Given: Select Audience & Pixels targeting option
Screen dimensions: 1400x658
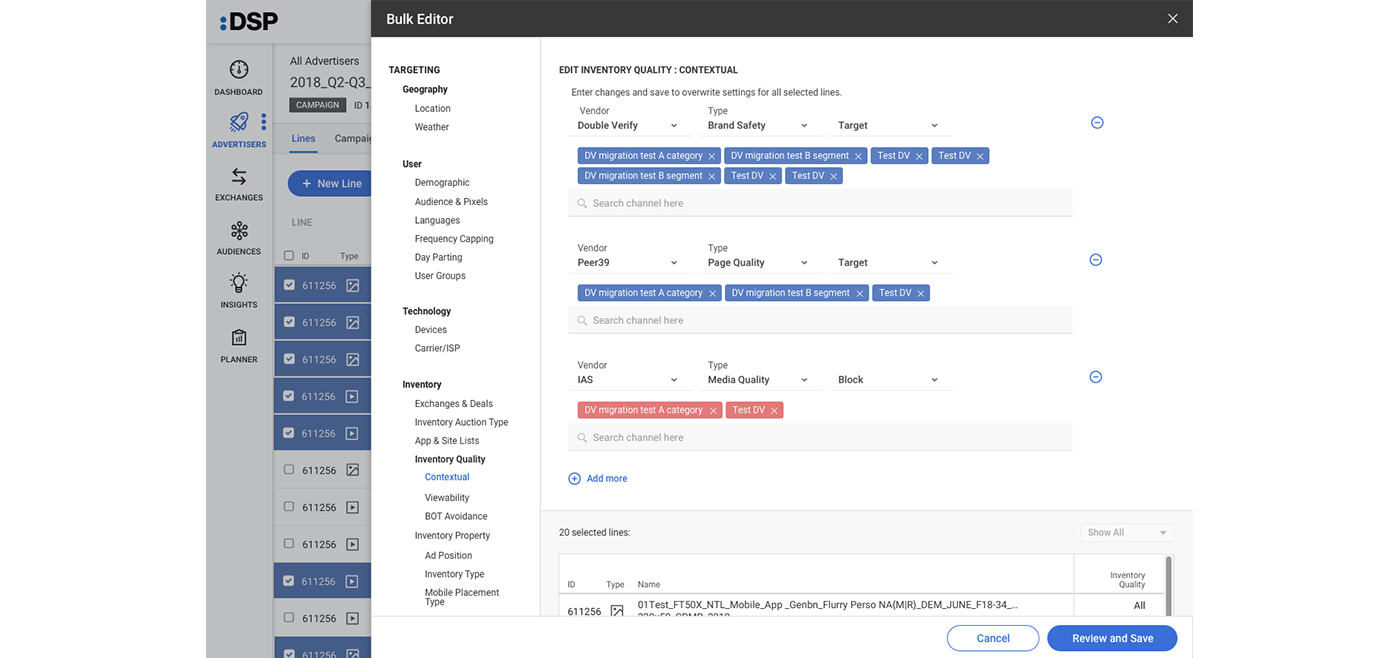Looking at the screenshot, I should [x=451, y=202].
